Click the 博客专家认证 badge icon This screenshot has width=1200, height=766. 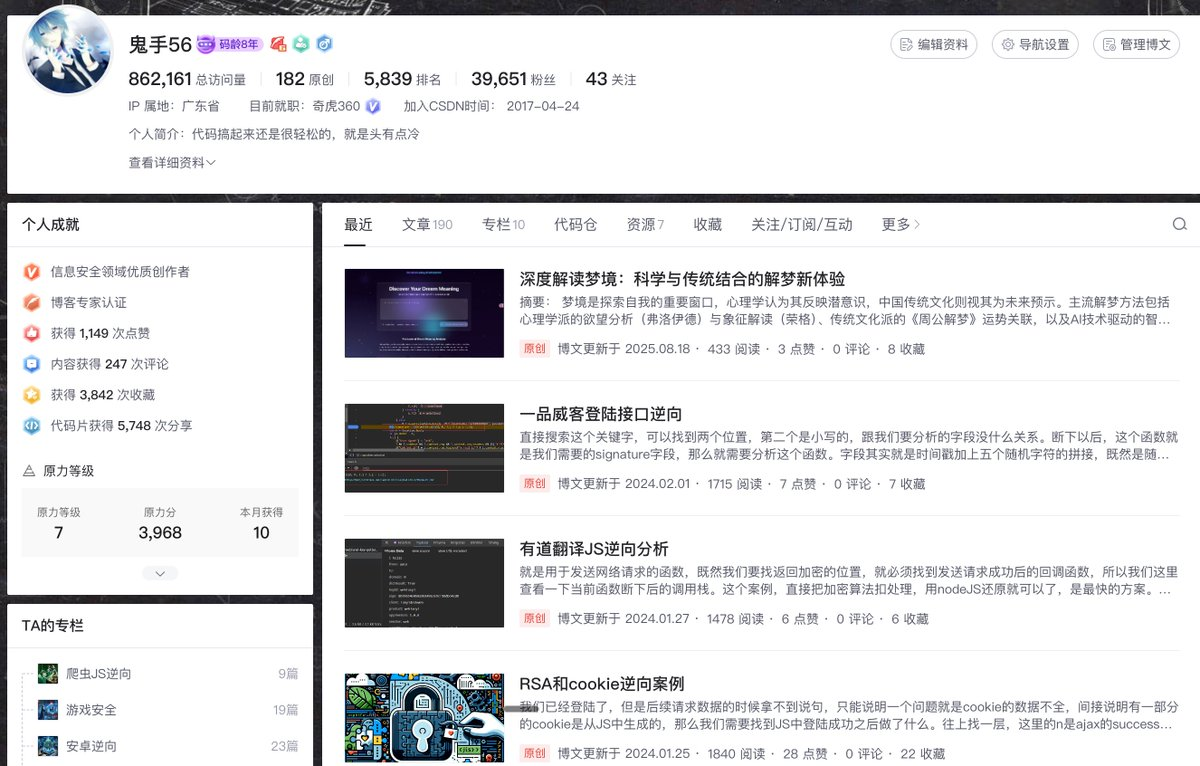32,302
